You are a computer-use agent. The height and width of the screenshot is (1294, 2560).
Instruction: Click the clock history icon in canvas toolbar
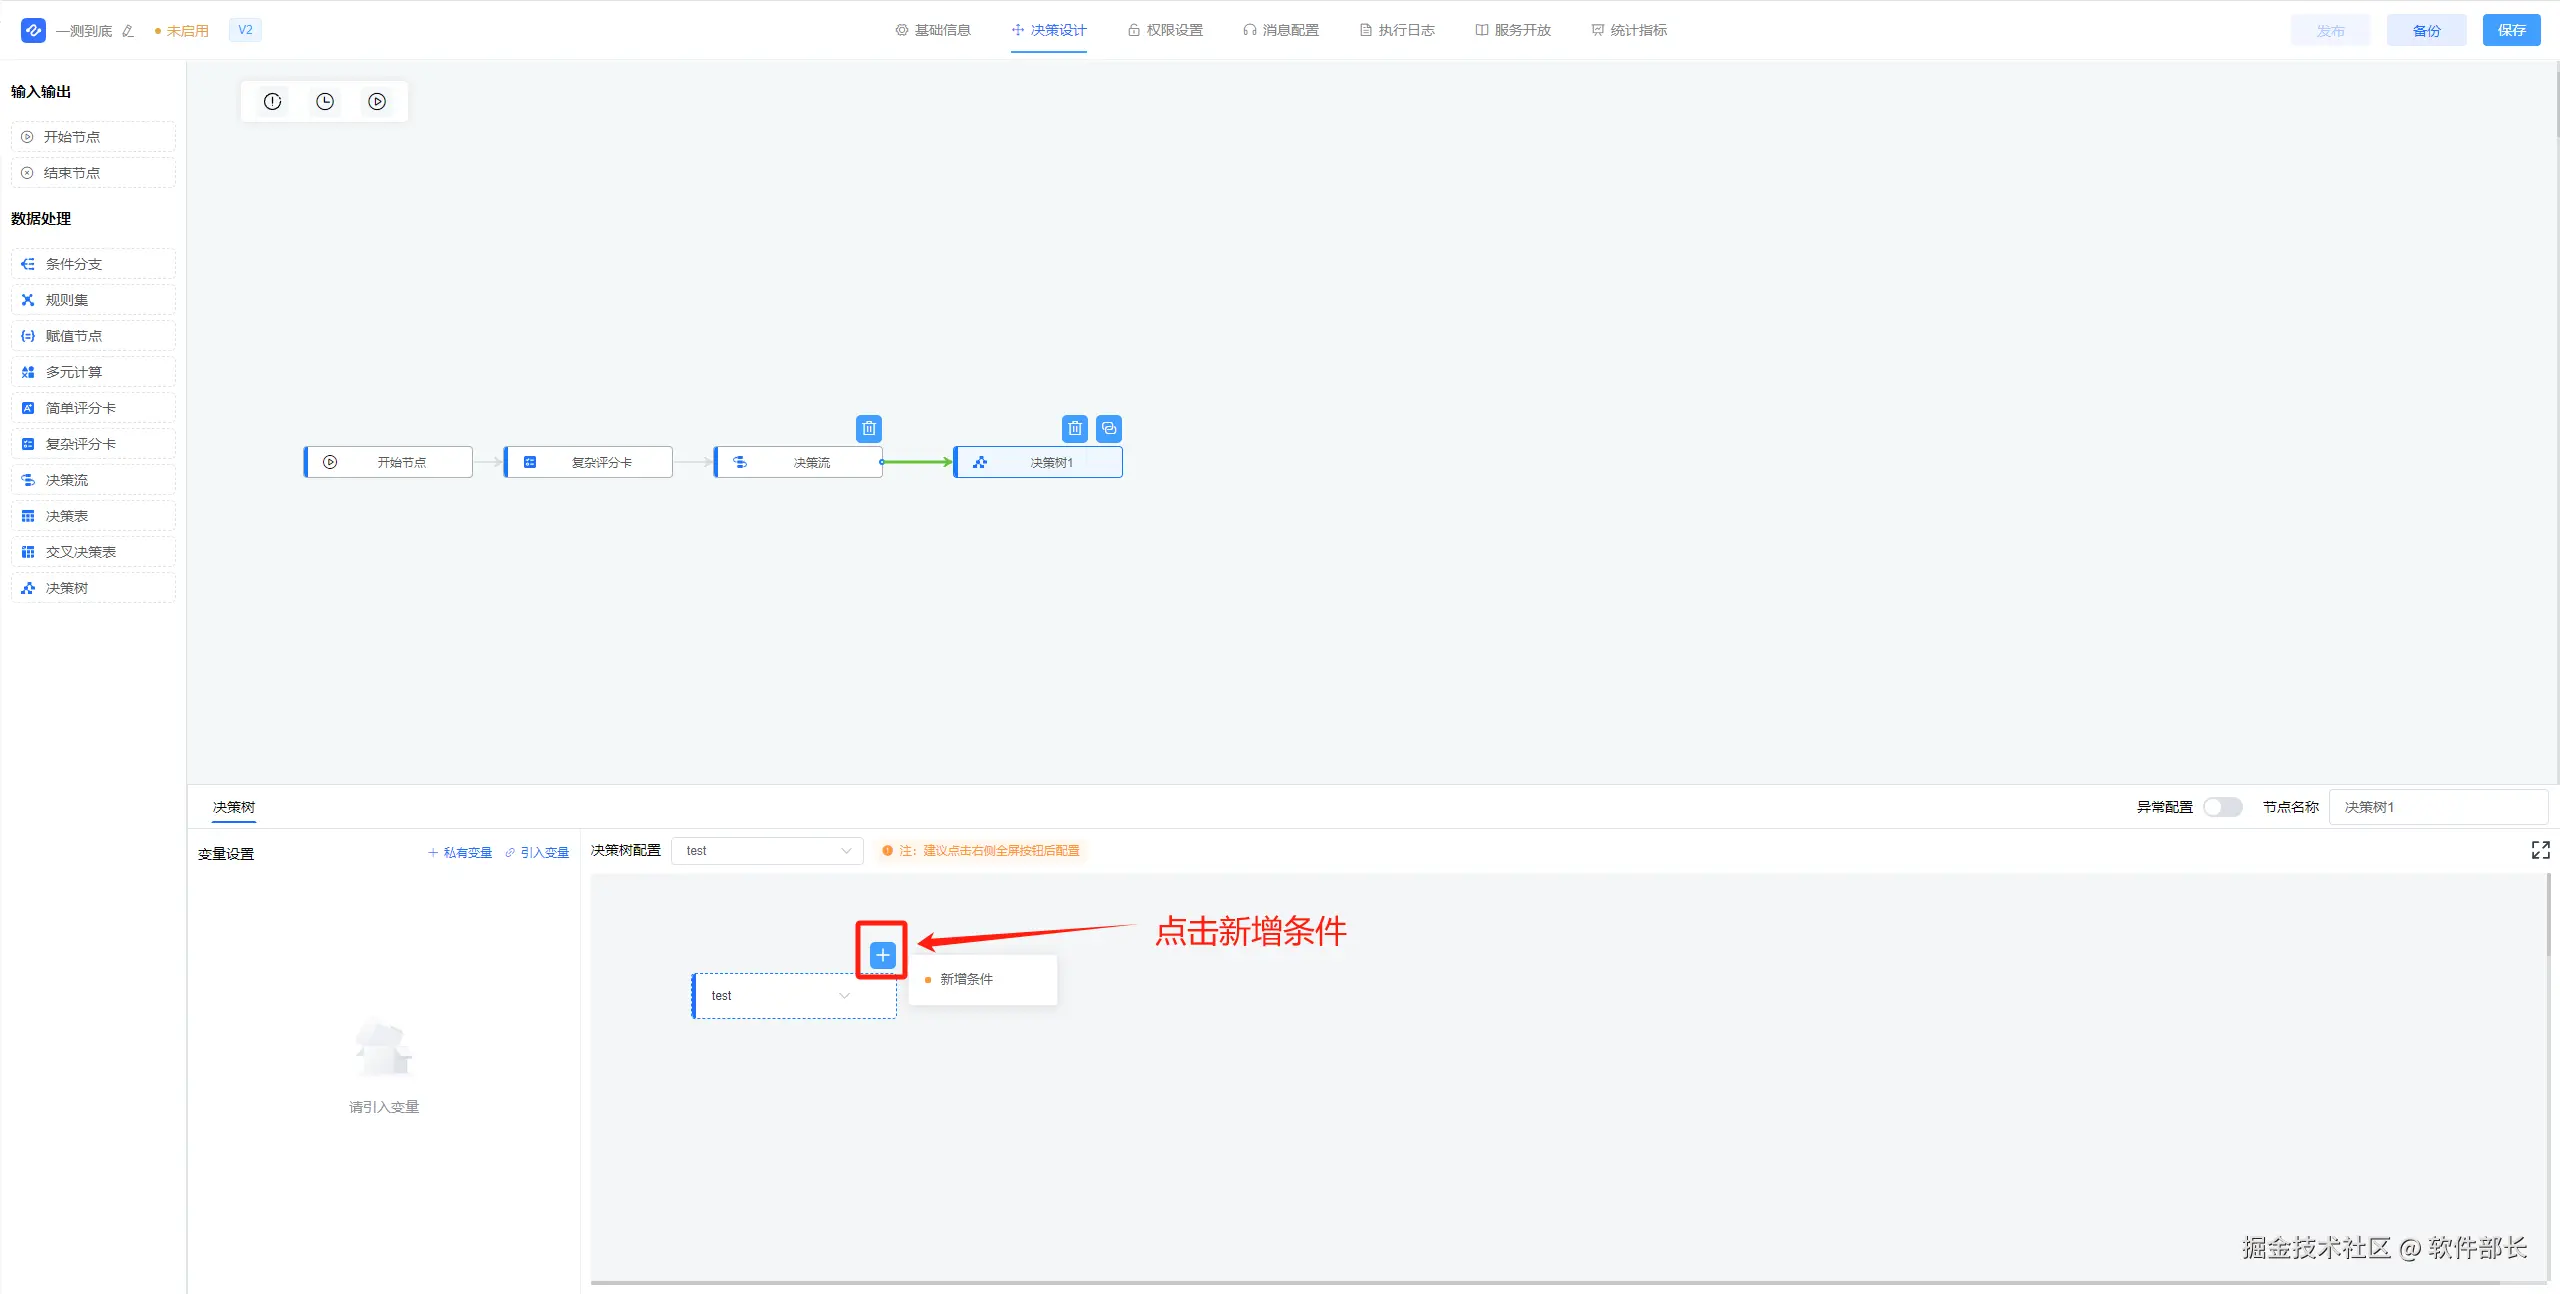click(x=325, y=101)
